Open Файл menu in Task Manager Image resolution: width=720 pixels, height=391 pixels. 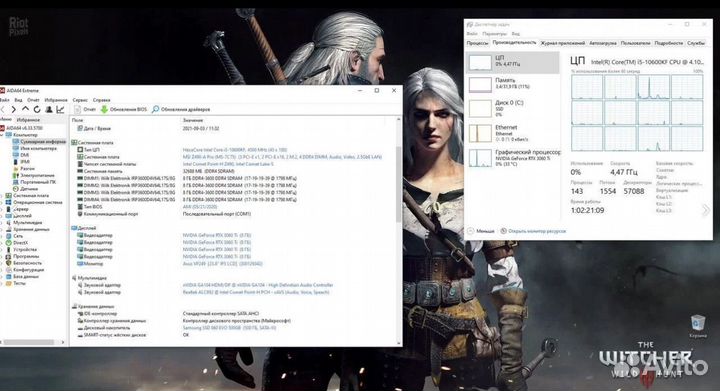tap(472, 34)
